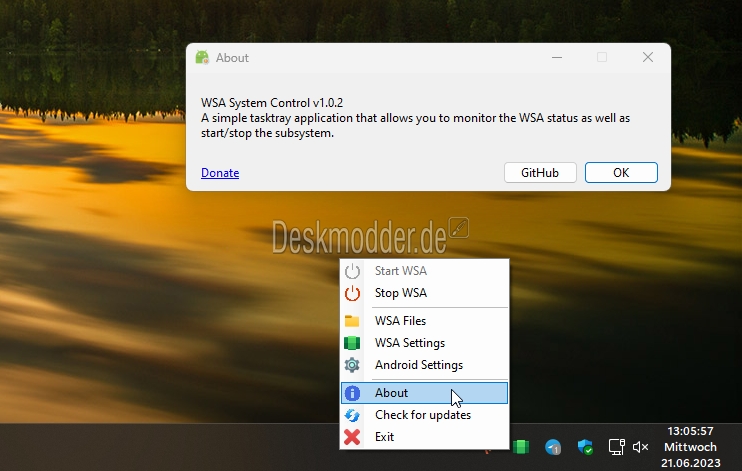Confirm About dialog with OK button

(621, 173)
